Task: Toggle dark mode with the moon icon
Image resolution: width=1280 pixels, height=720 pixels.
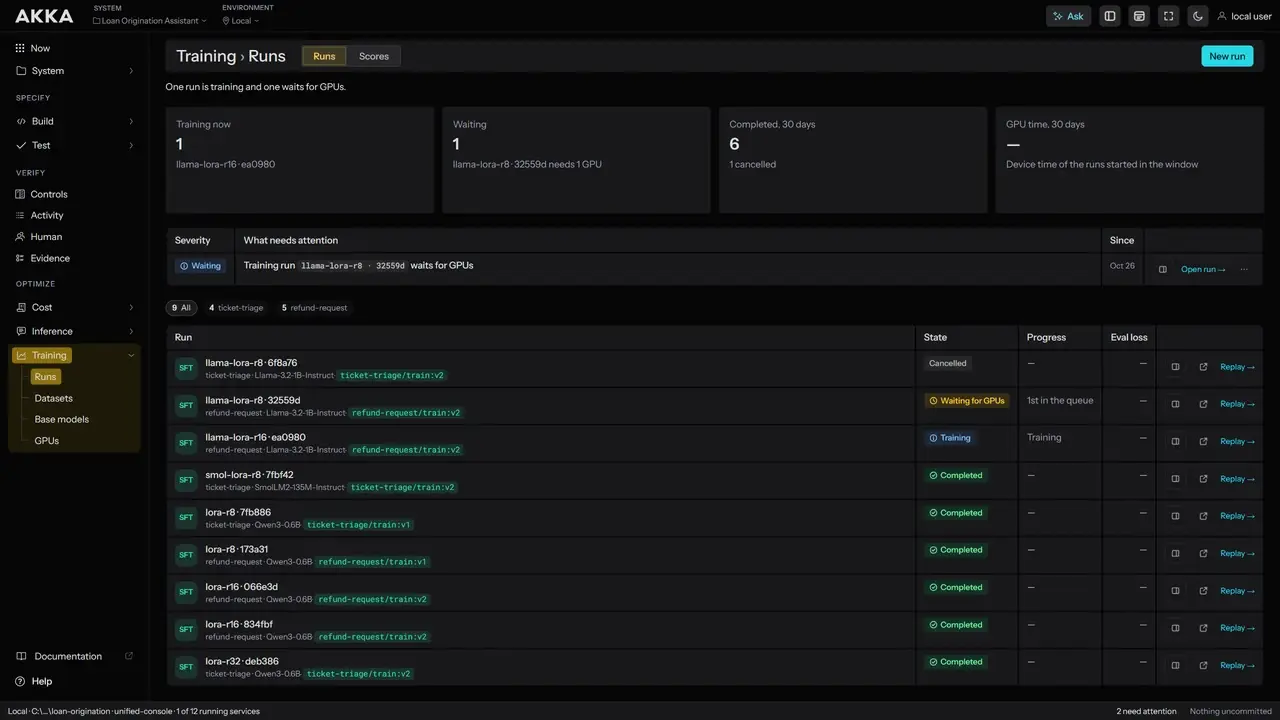Action: [x=1198, y=16]
